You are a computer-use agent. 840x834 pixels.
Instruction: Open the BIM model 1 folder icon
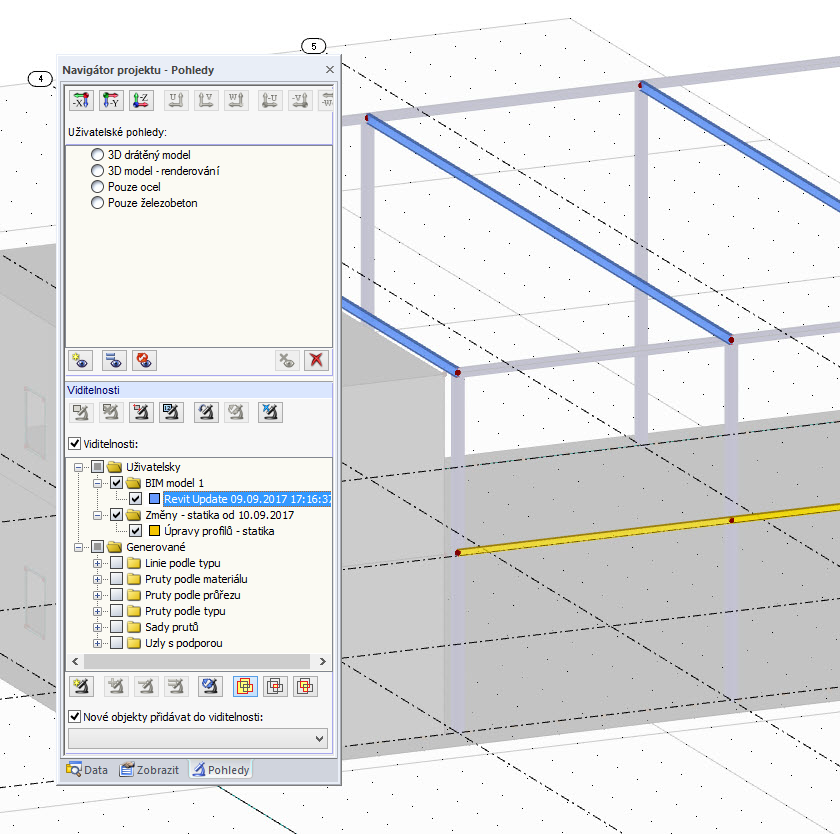(133, 483)
